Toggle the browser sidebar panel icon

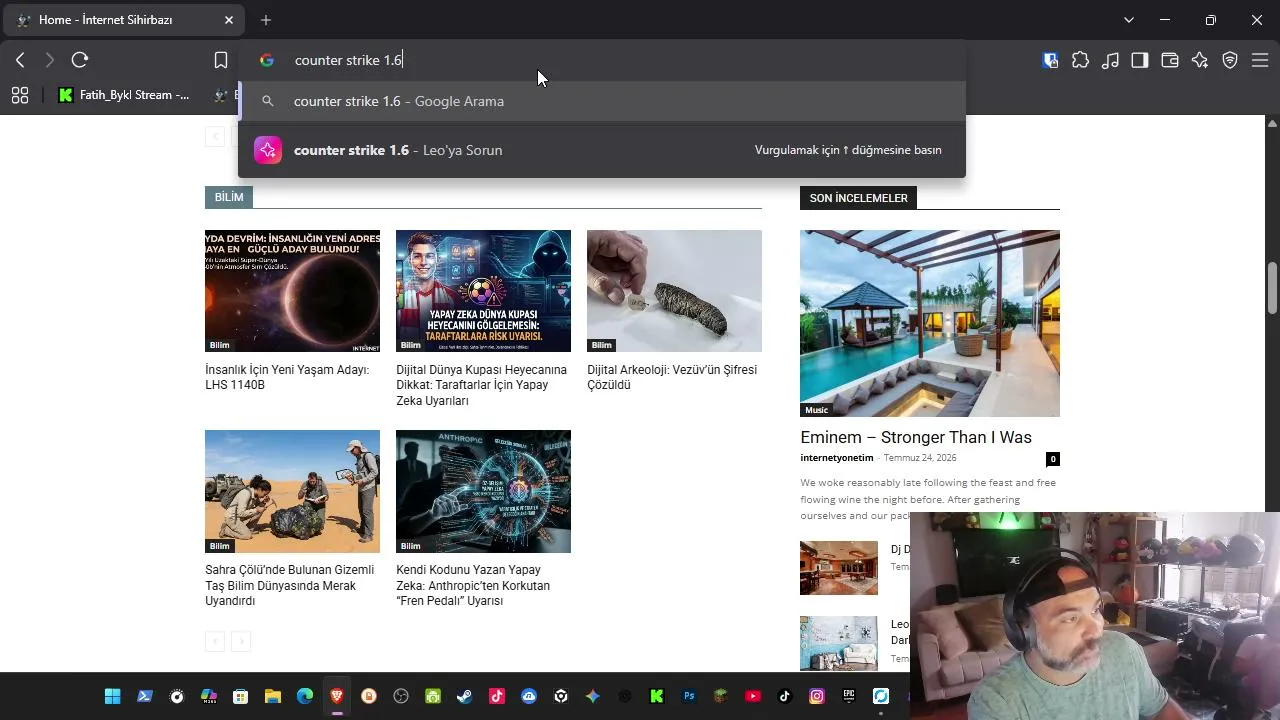(x=1140, y=60)
